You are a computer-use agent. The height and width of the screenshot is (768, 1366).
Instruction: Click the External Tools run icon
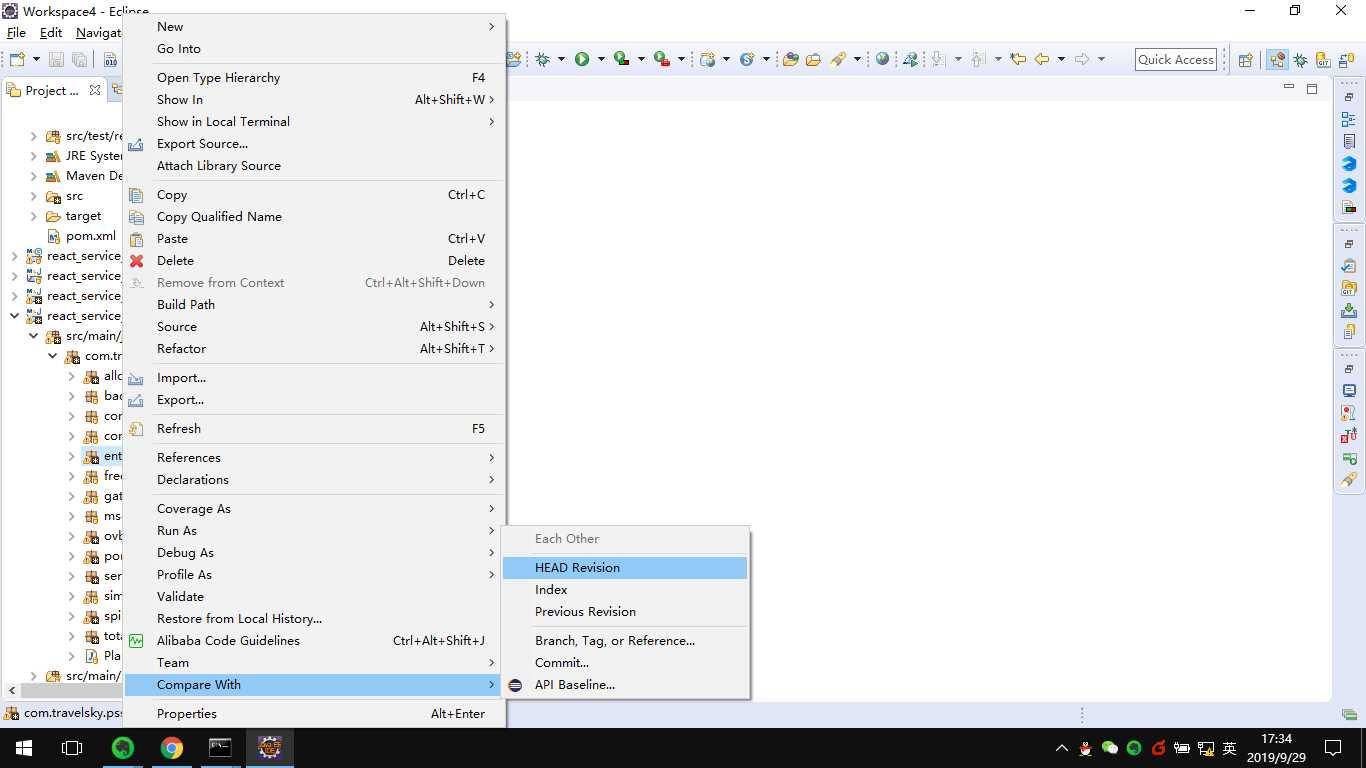click(x=661, y=59)
